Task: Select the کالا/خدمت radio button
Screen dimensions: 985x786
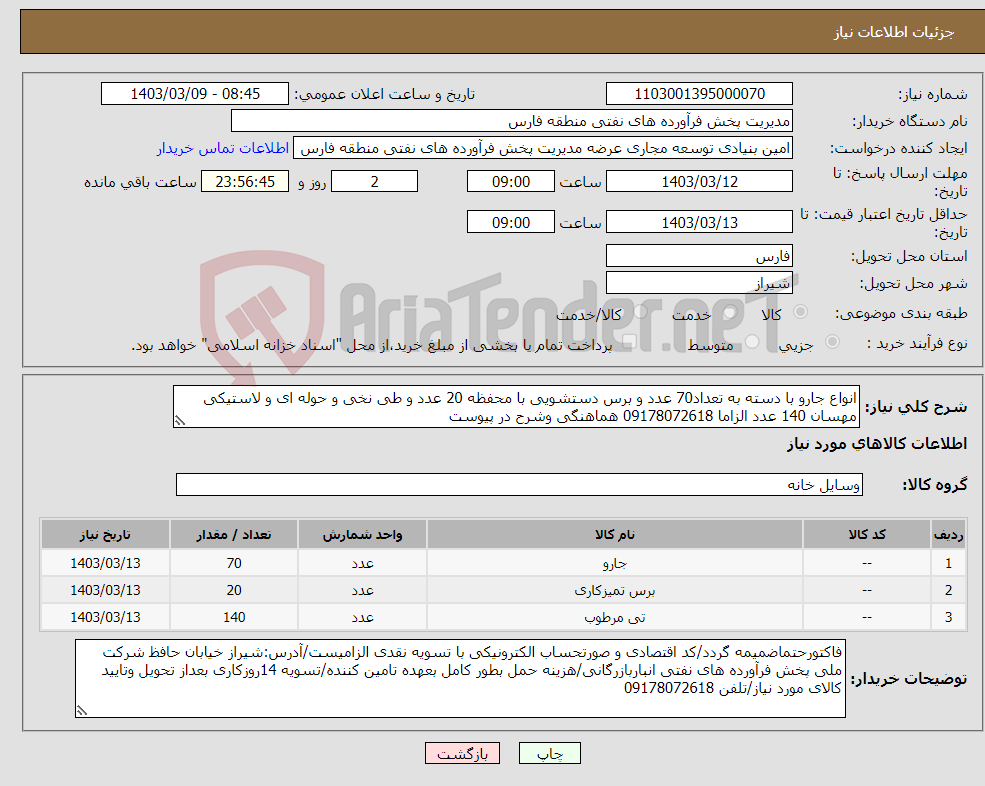Action: [x=640, y=312]
